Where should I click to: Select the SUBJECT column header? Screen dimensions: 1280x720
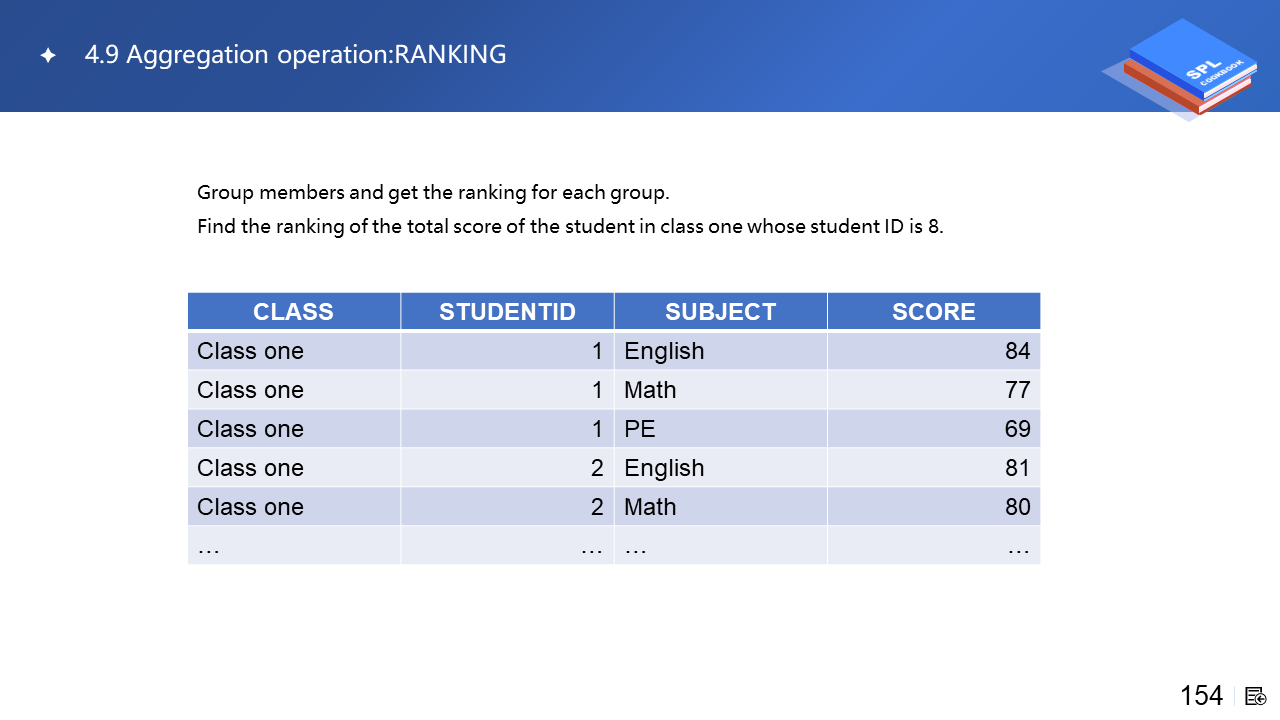(720, 312)
